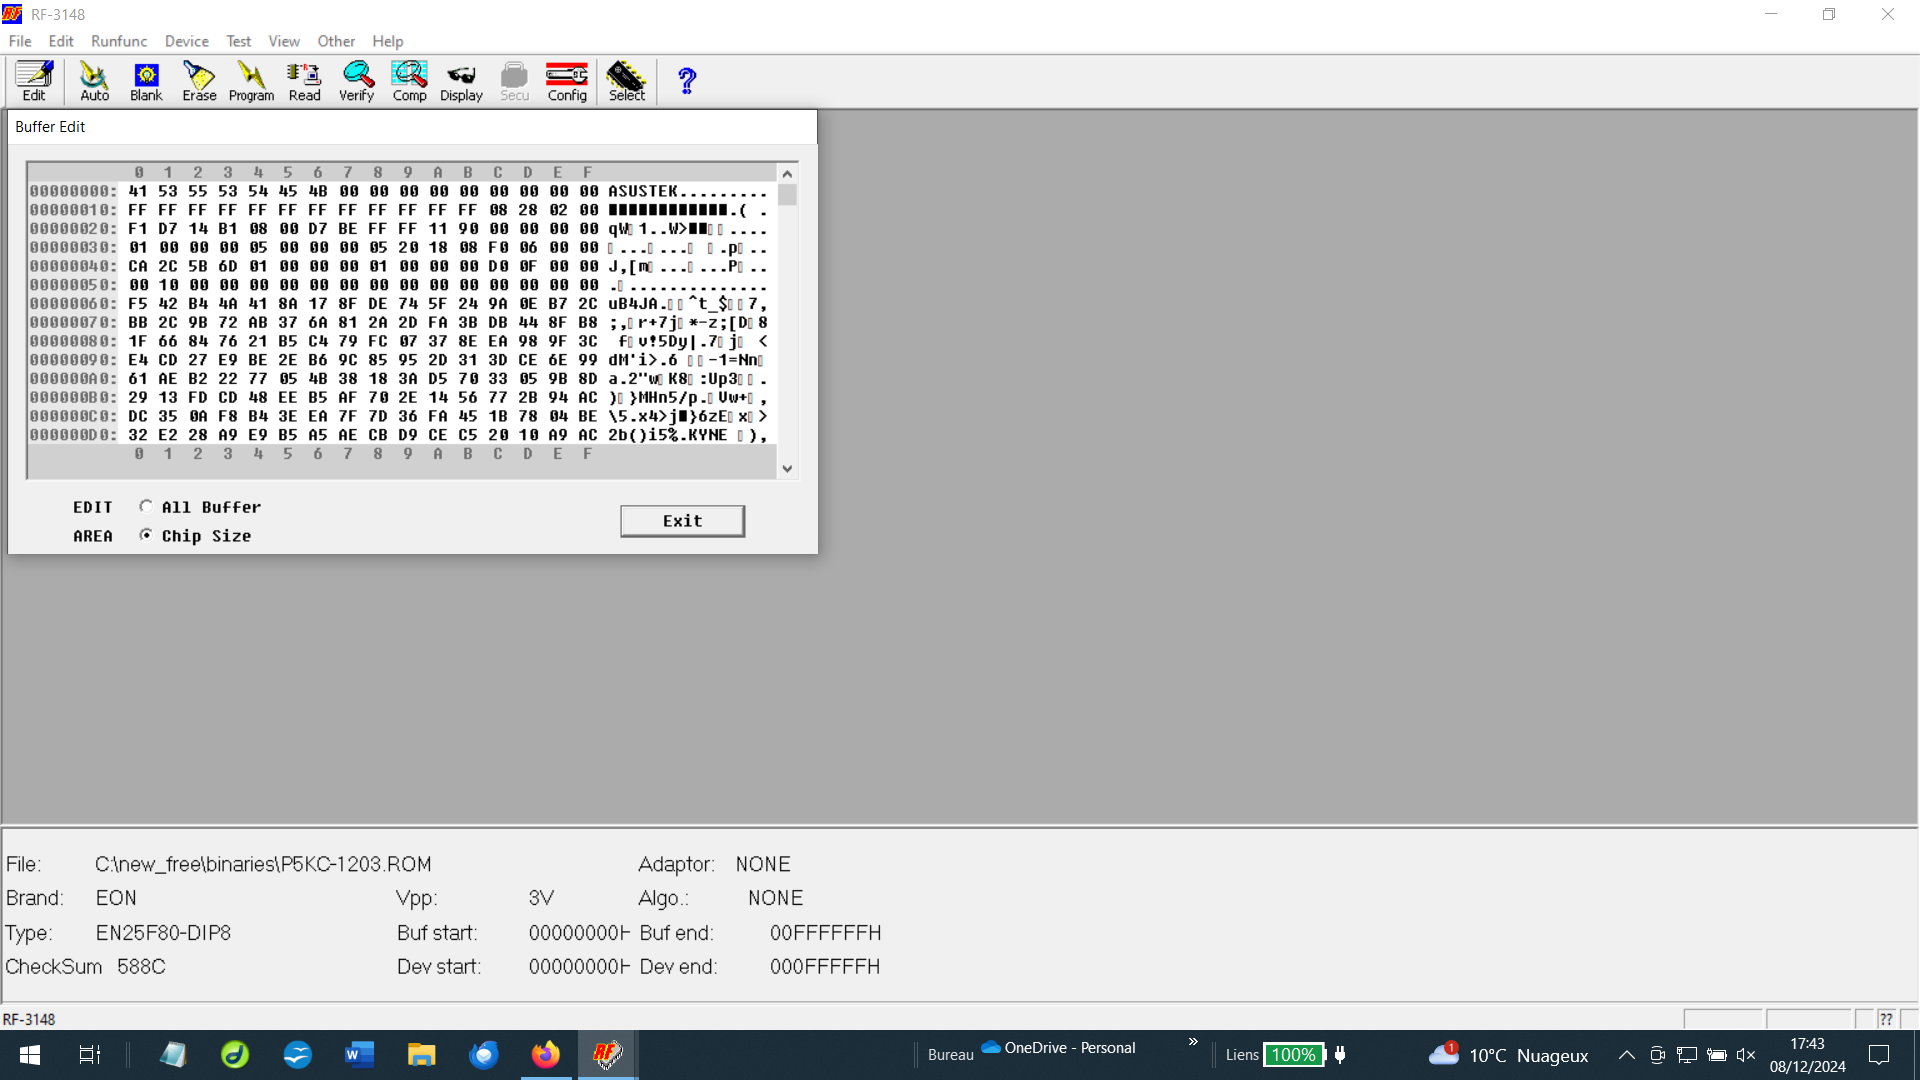Click the hex view scroll up arrow
This screenshot has height=1084, width=1920.
click(787, 174)
